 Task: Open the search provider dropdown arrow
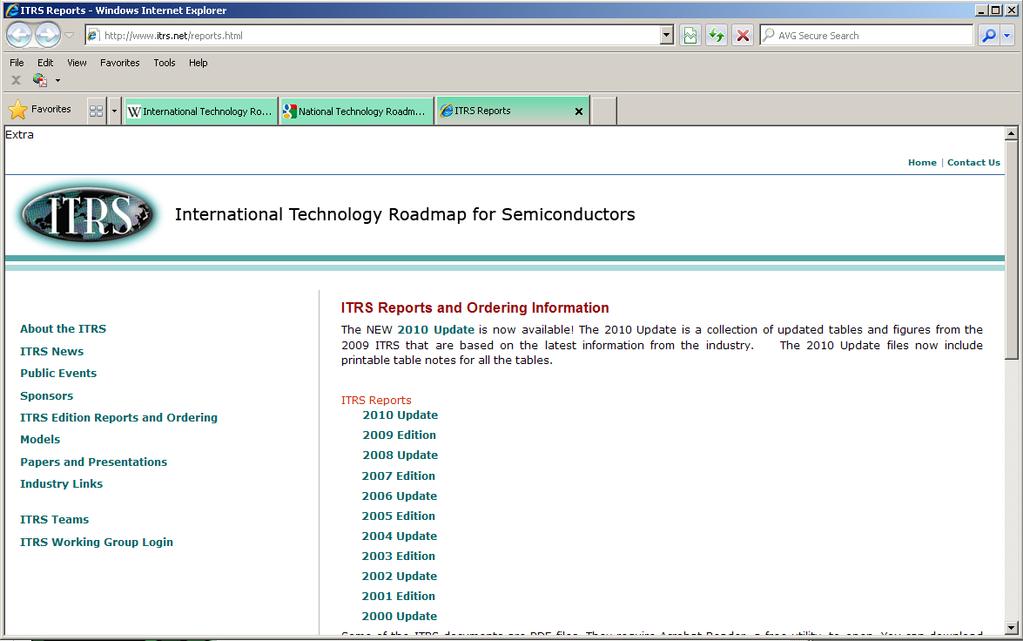(1007, 35)
